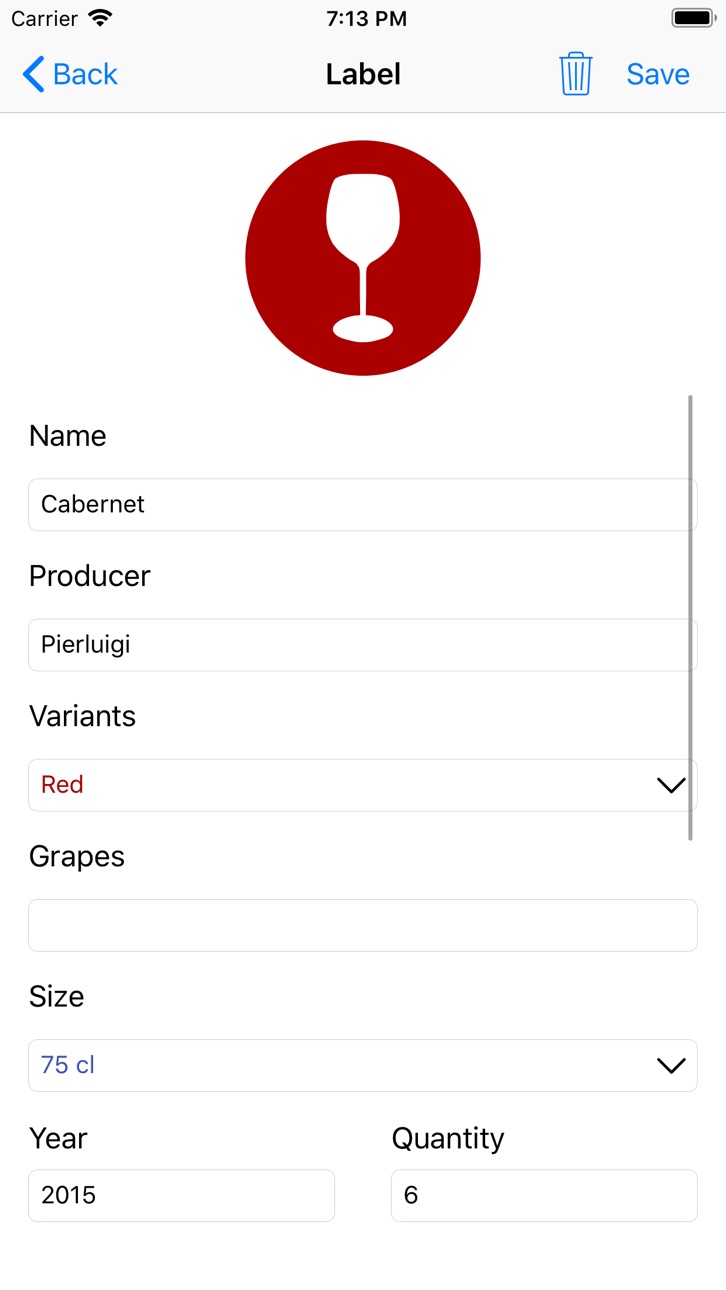This screenshot has height=1290, width=726.
Task: Open the 75 cl size selector
Action: 363,1065
